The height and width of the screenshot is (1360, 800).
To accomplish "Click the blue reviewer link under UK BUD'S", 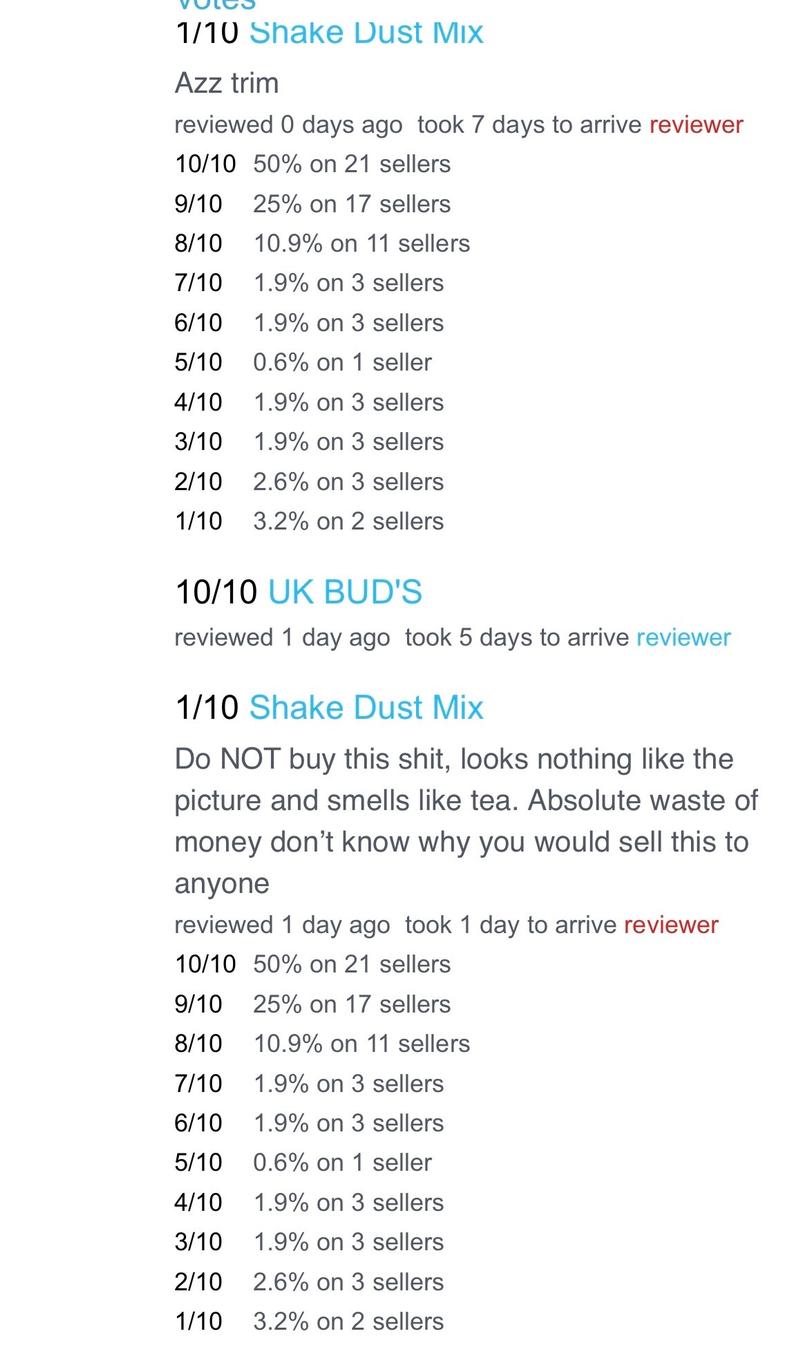I will tap(683, 638).
